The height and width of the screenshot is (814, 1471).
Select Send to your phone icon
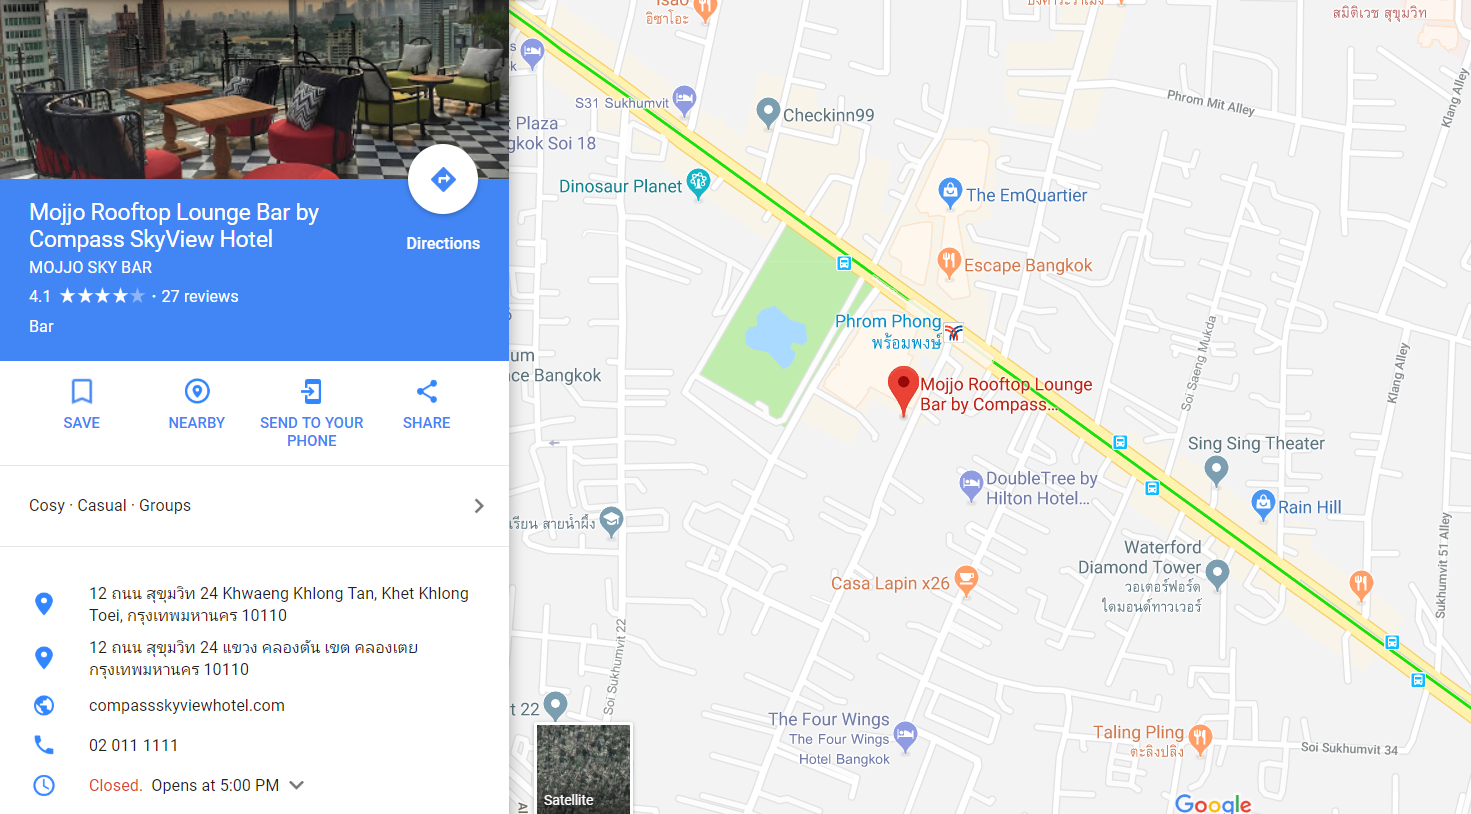[x=312, y=391]
